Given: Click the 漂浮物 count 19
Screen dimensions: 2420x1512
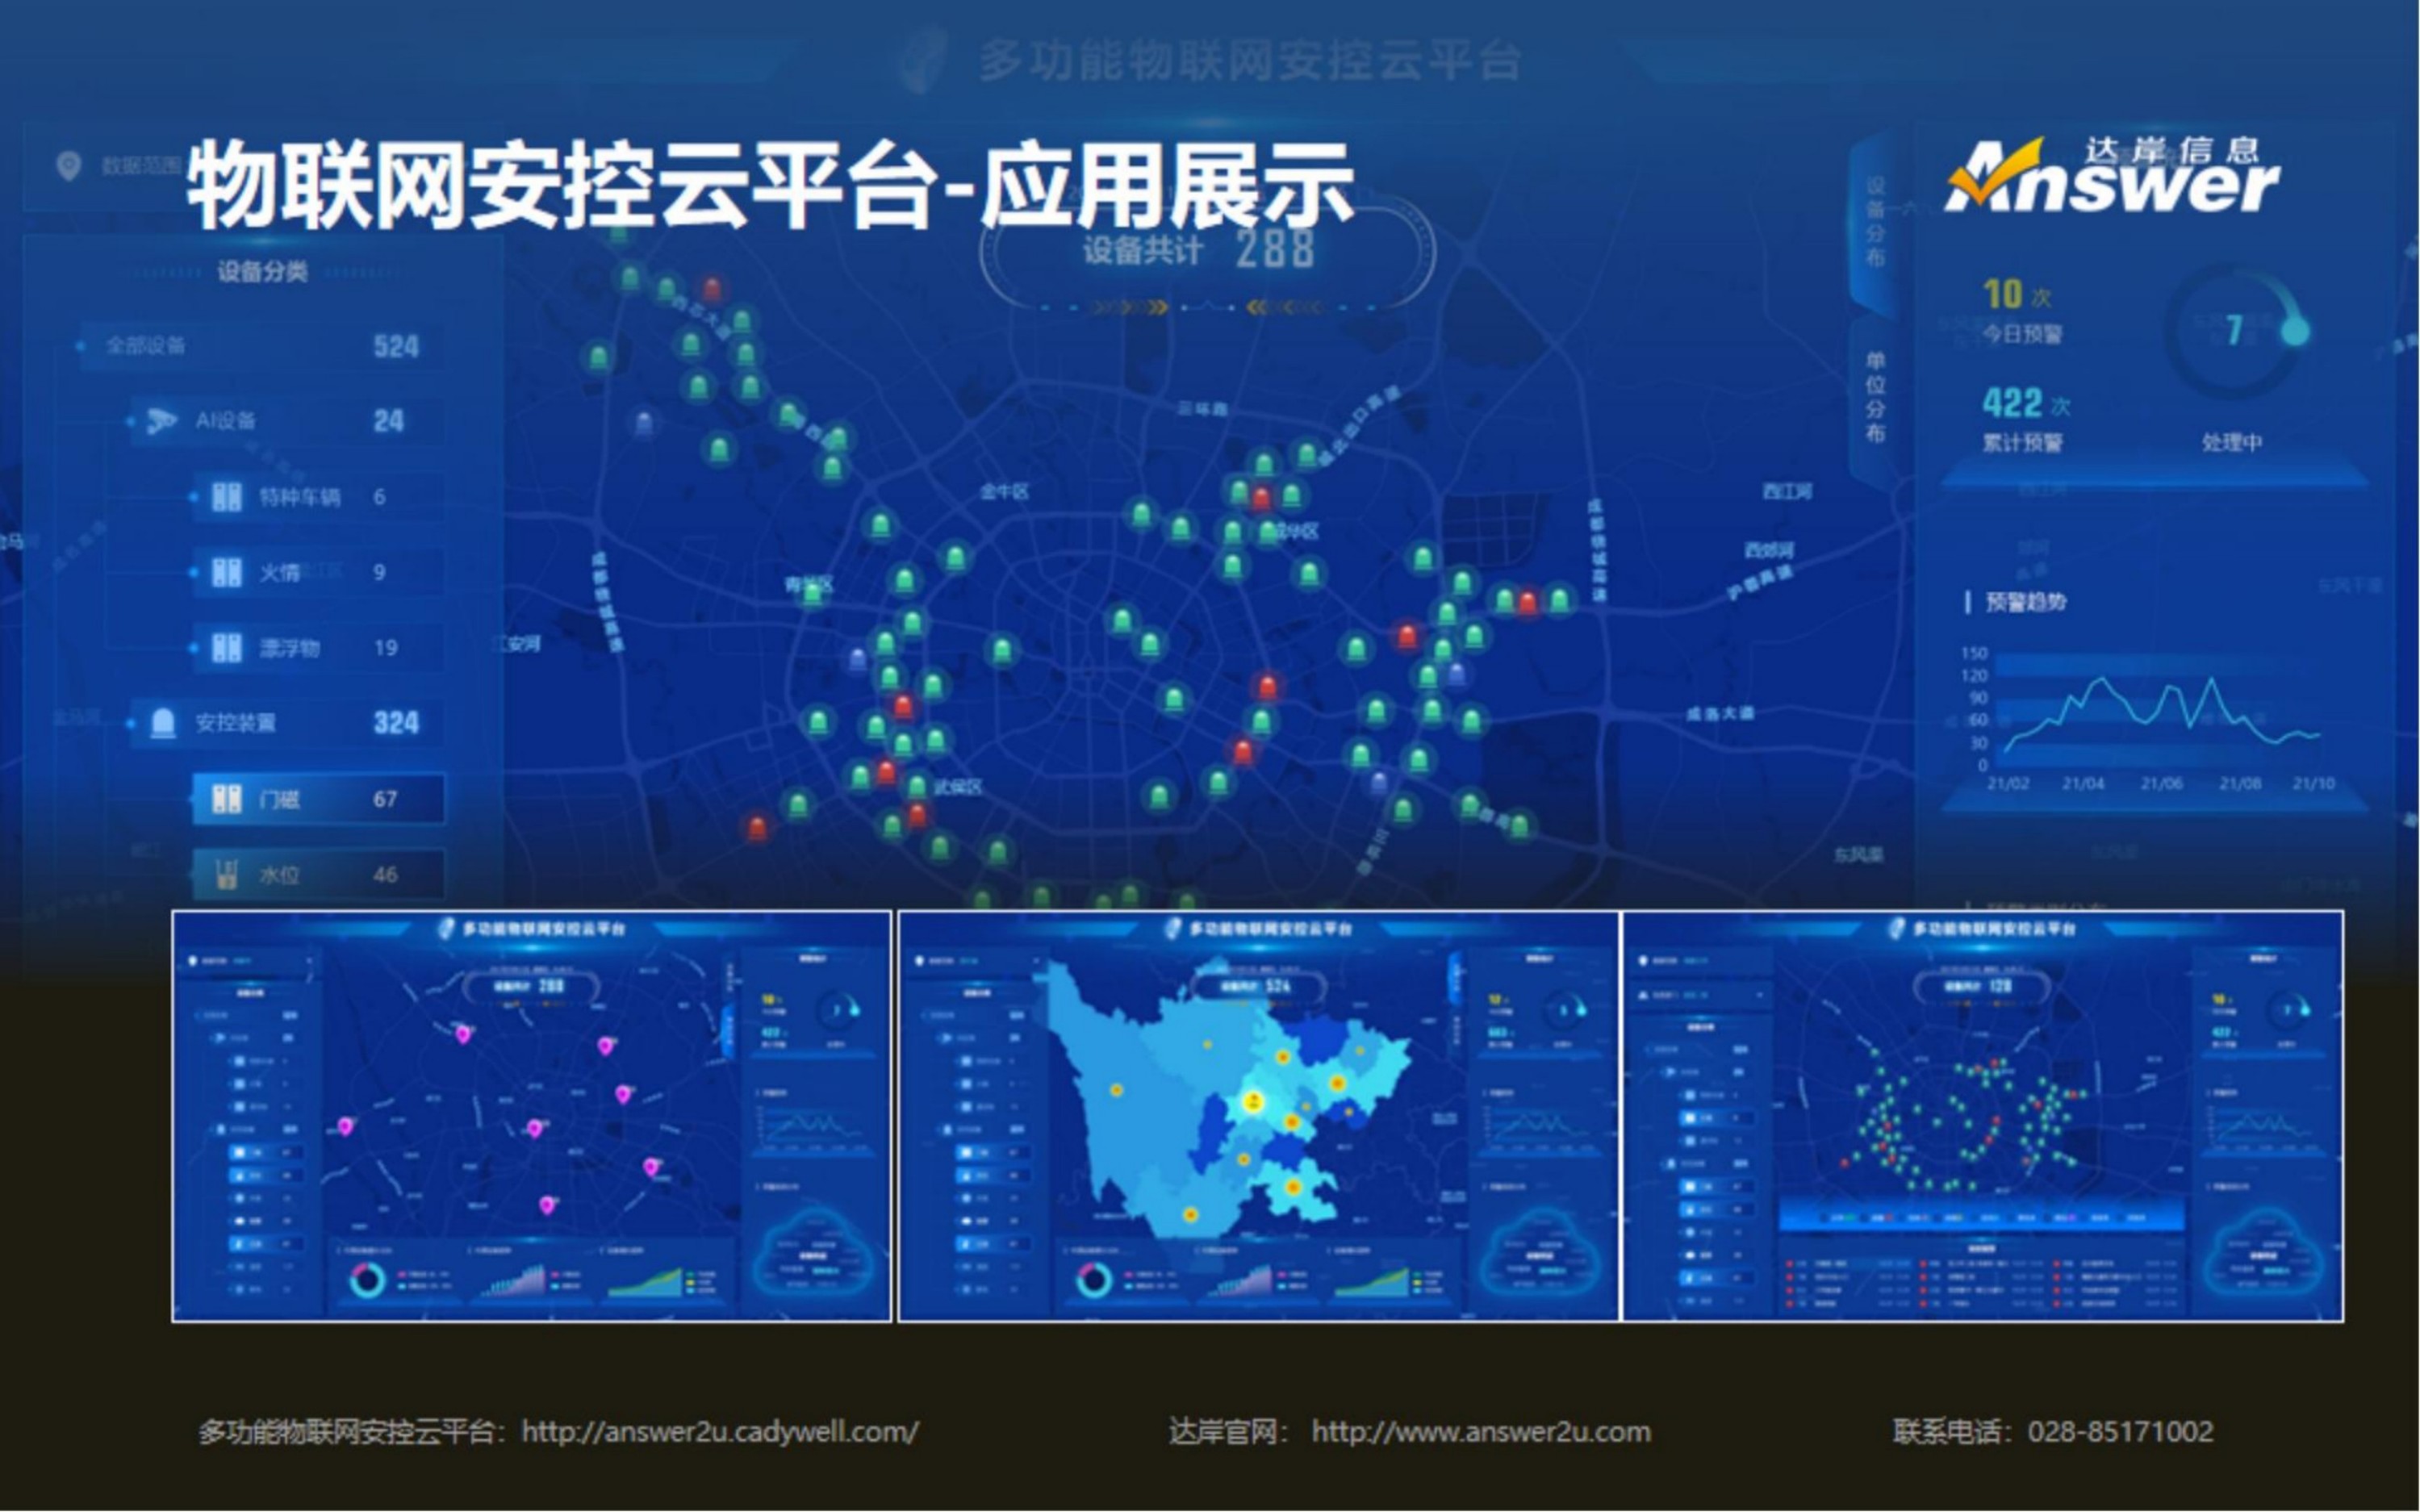Looking at the screenshot, I should tap(386, 648).
